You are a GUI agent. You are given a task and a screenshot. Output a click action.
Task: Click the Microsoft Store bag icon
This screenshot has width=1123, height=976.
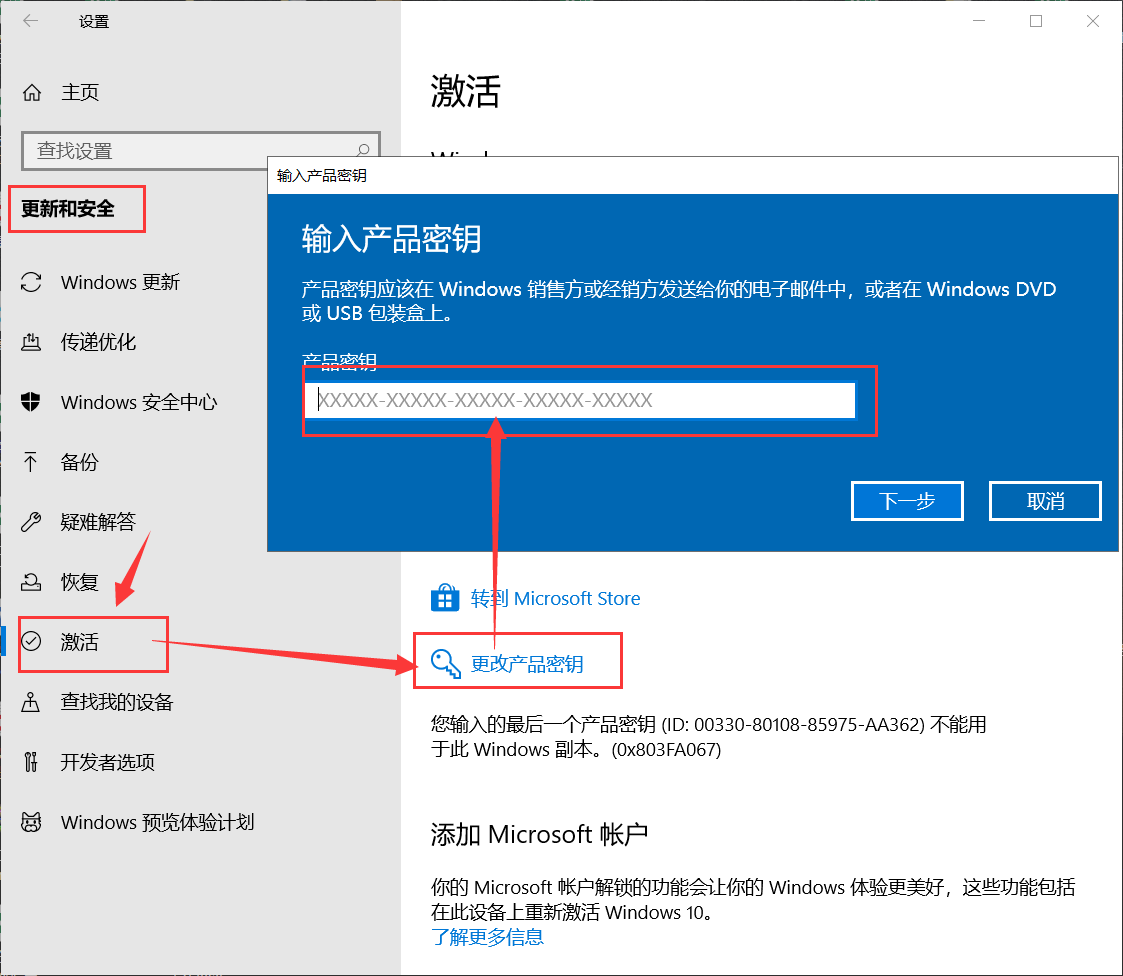445,598
